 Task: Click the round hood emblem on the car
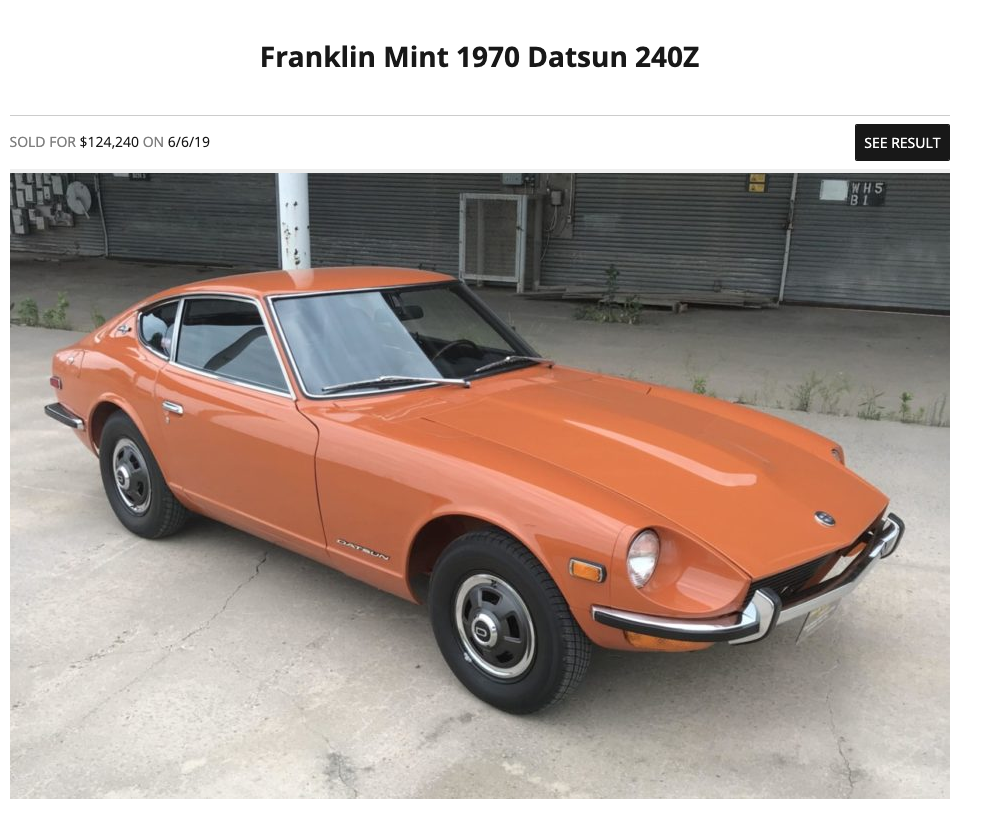click(x=824, y=518)
